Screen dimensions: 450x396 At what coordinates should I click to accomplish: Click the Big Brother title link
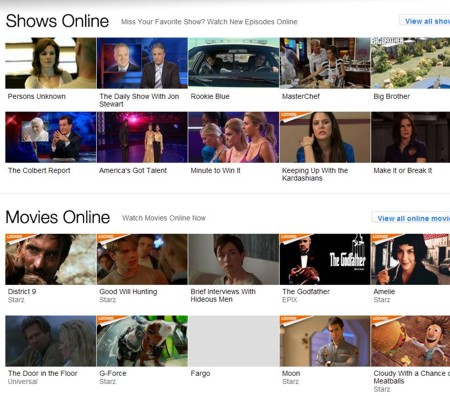click(392, 96)
